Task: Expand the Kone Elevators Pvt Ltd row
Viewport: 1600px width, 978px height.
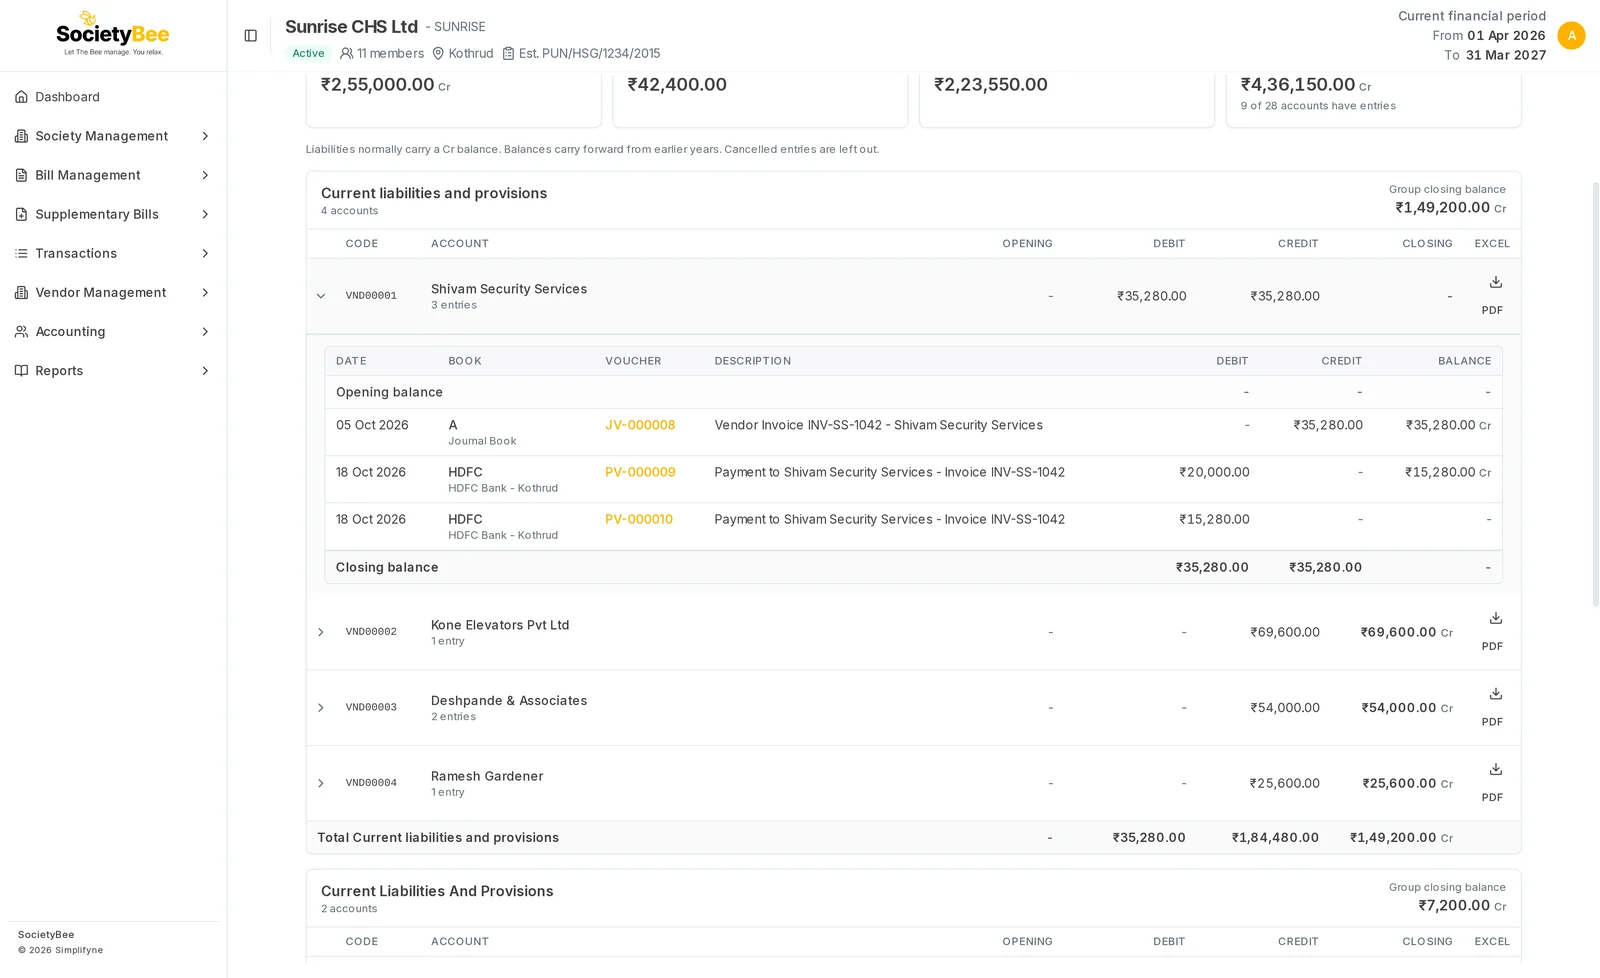Action: [x=320, y=632]
